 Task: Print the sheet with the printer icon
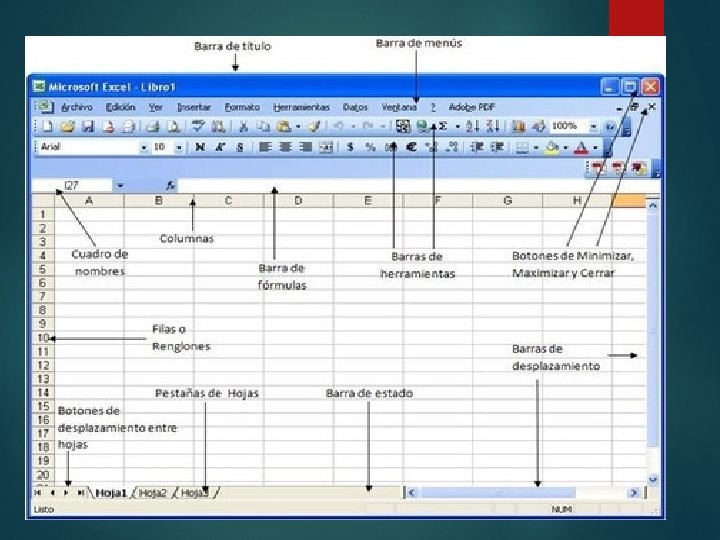(x=152, y=126)
